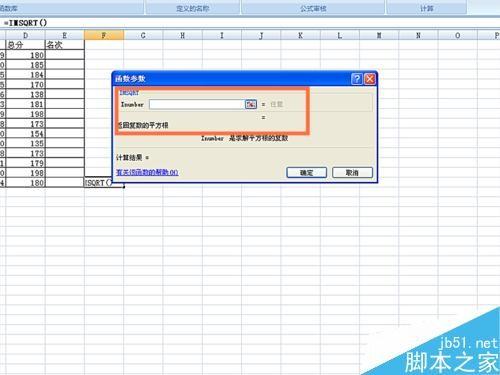The height and width of the screenshot is (375, 500).
Task: Select column M header
Action: [379, 35]
